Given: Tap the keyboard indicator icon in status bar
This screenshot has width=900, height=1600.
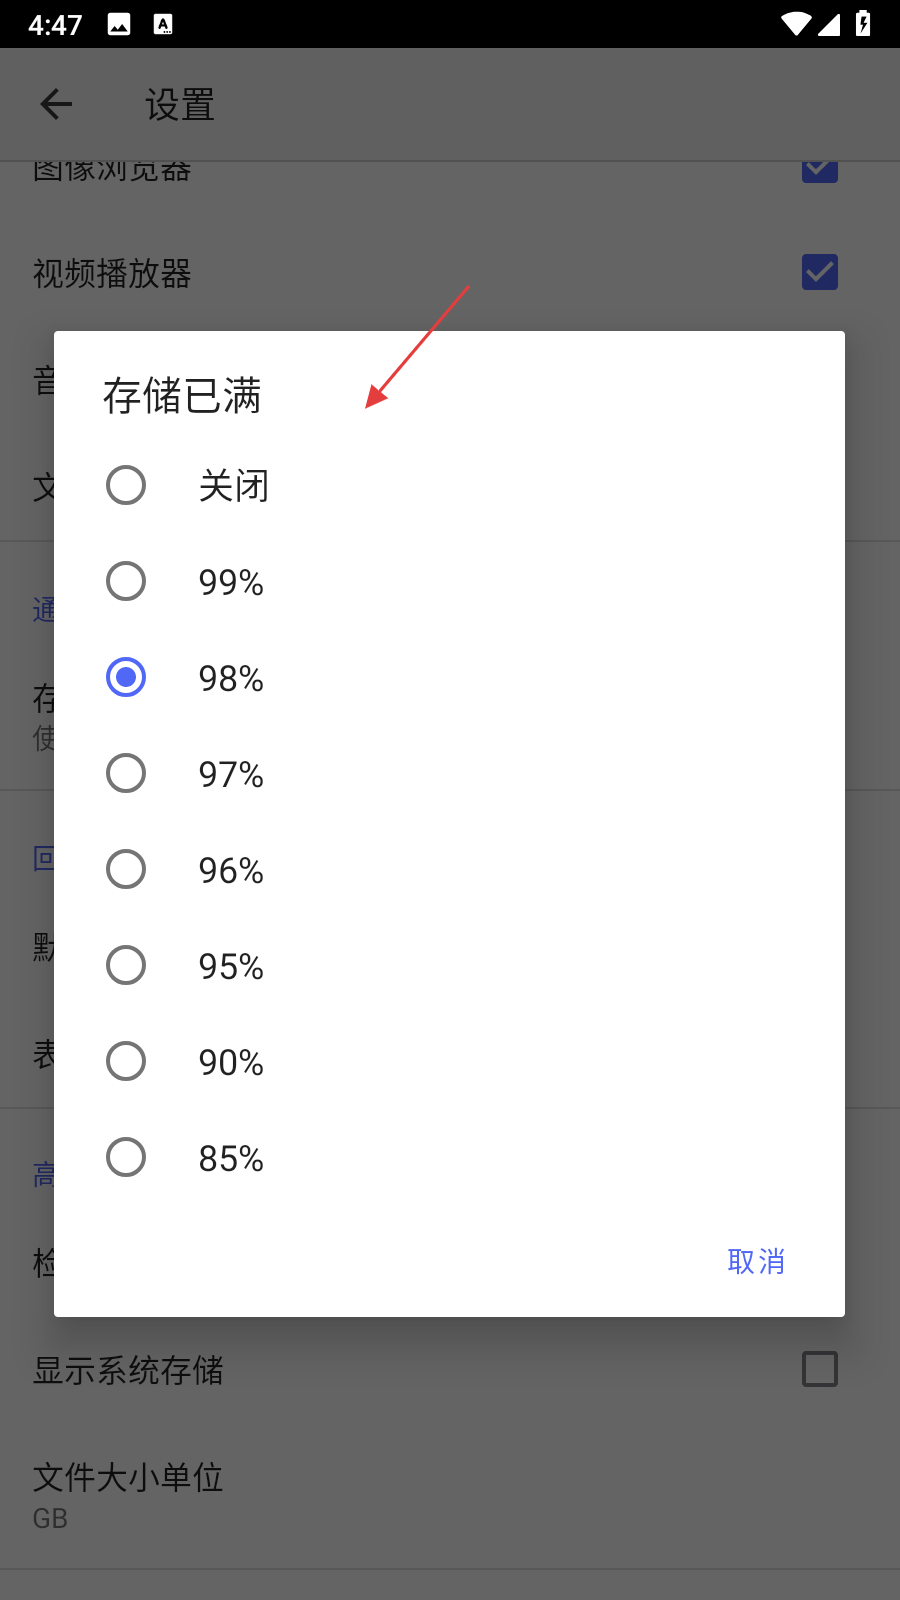Looking at the screenshot, I should tap(163, 25).
